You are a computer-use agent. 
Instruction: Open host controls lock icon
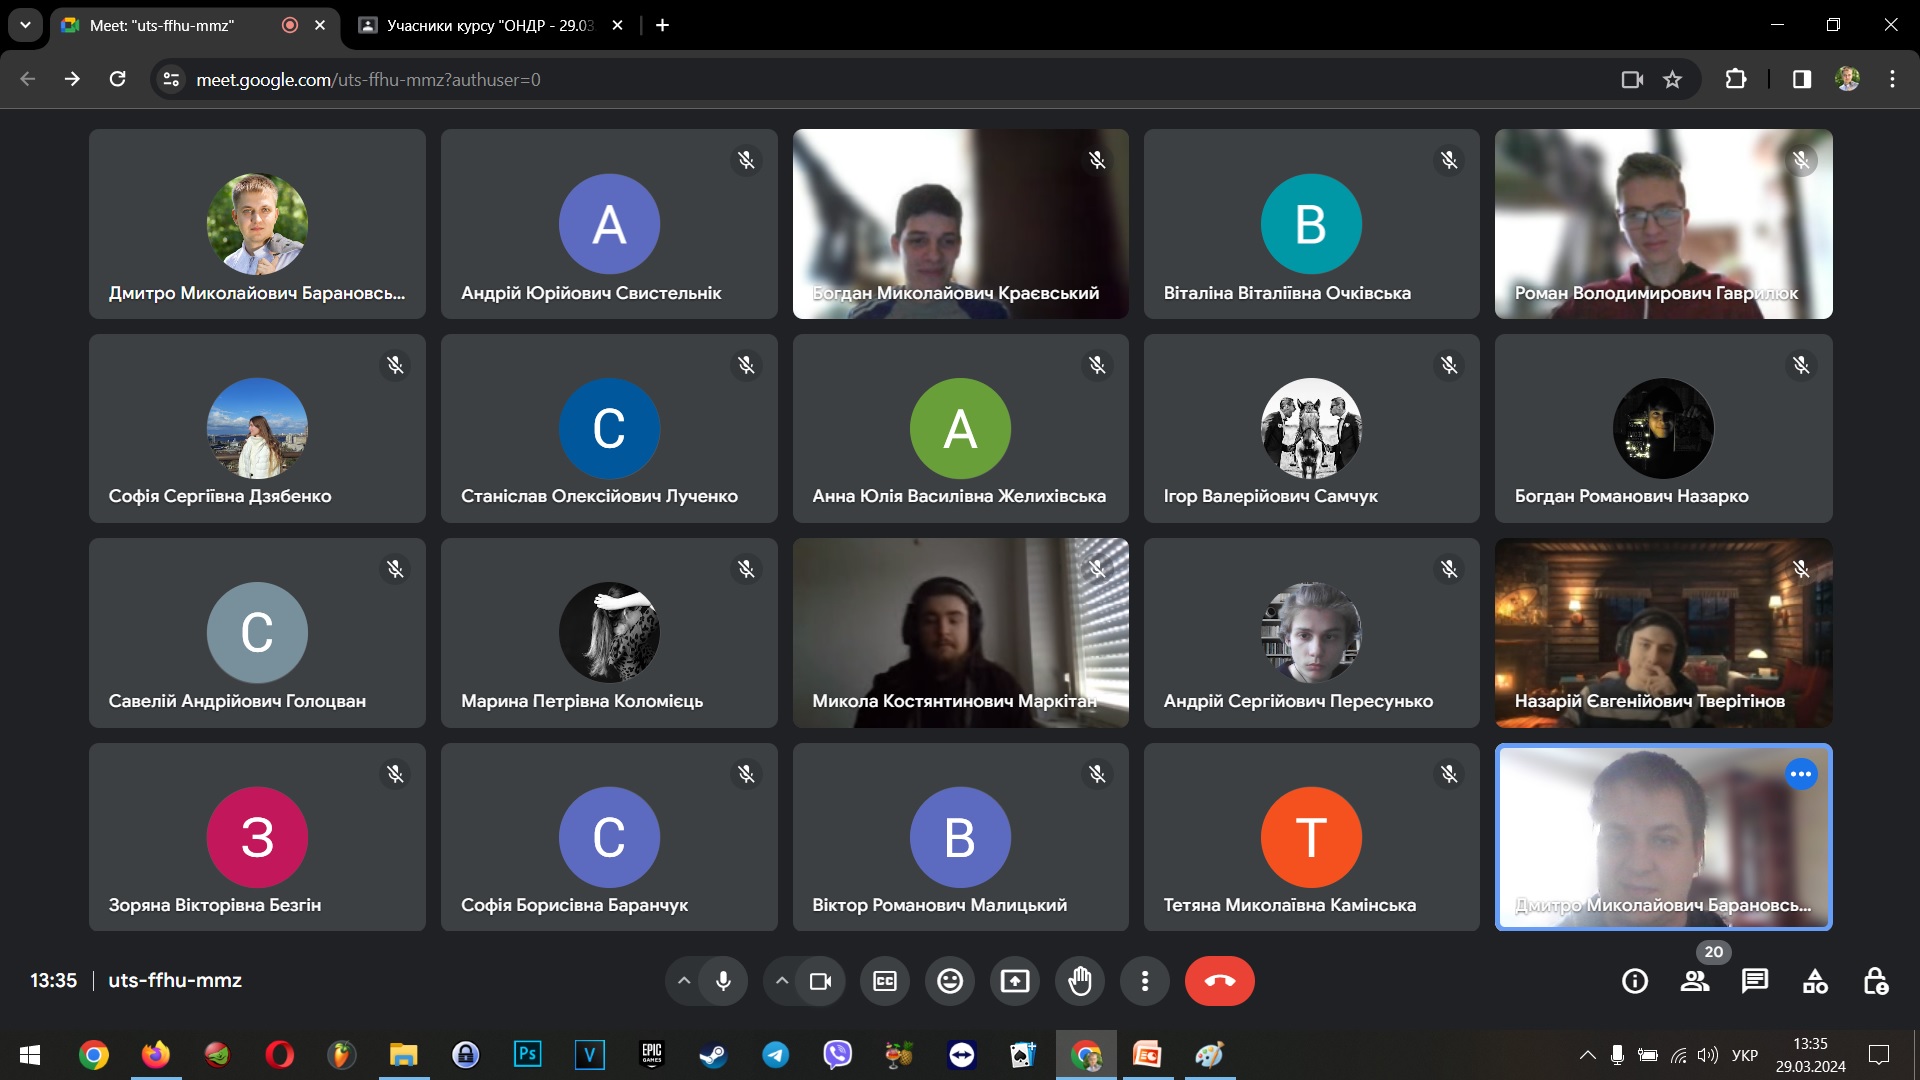click(x=1875, y=981)
